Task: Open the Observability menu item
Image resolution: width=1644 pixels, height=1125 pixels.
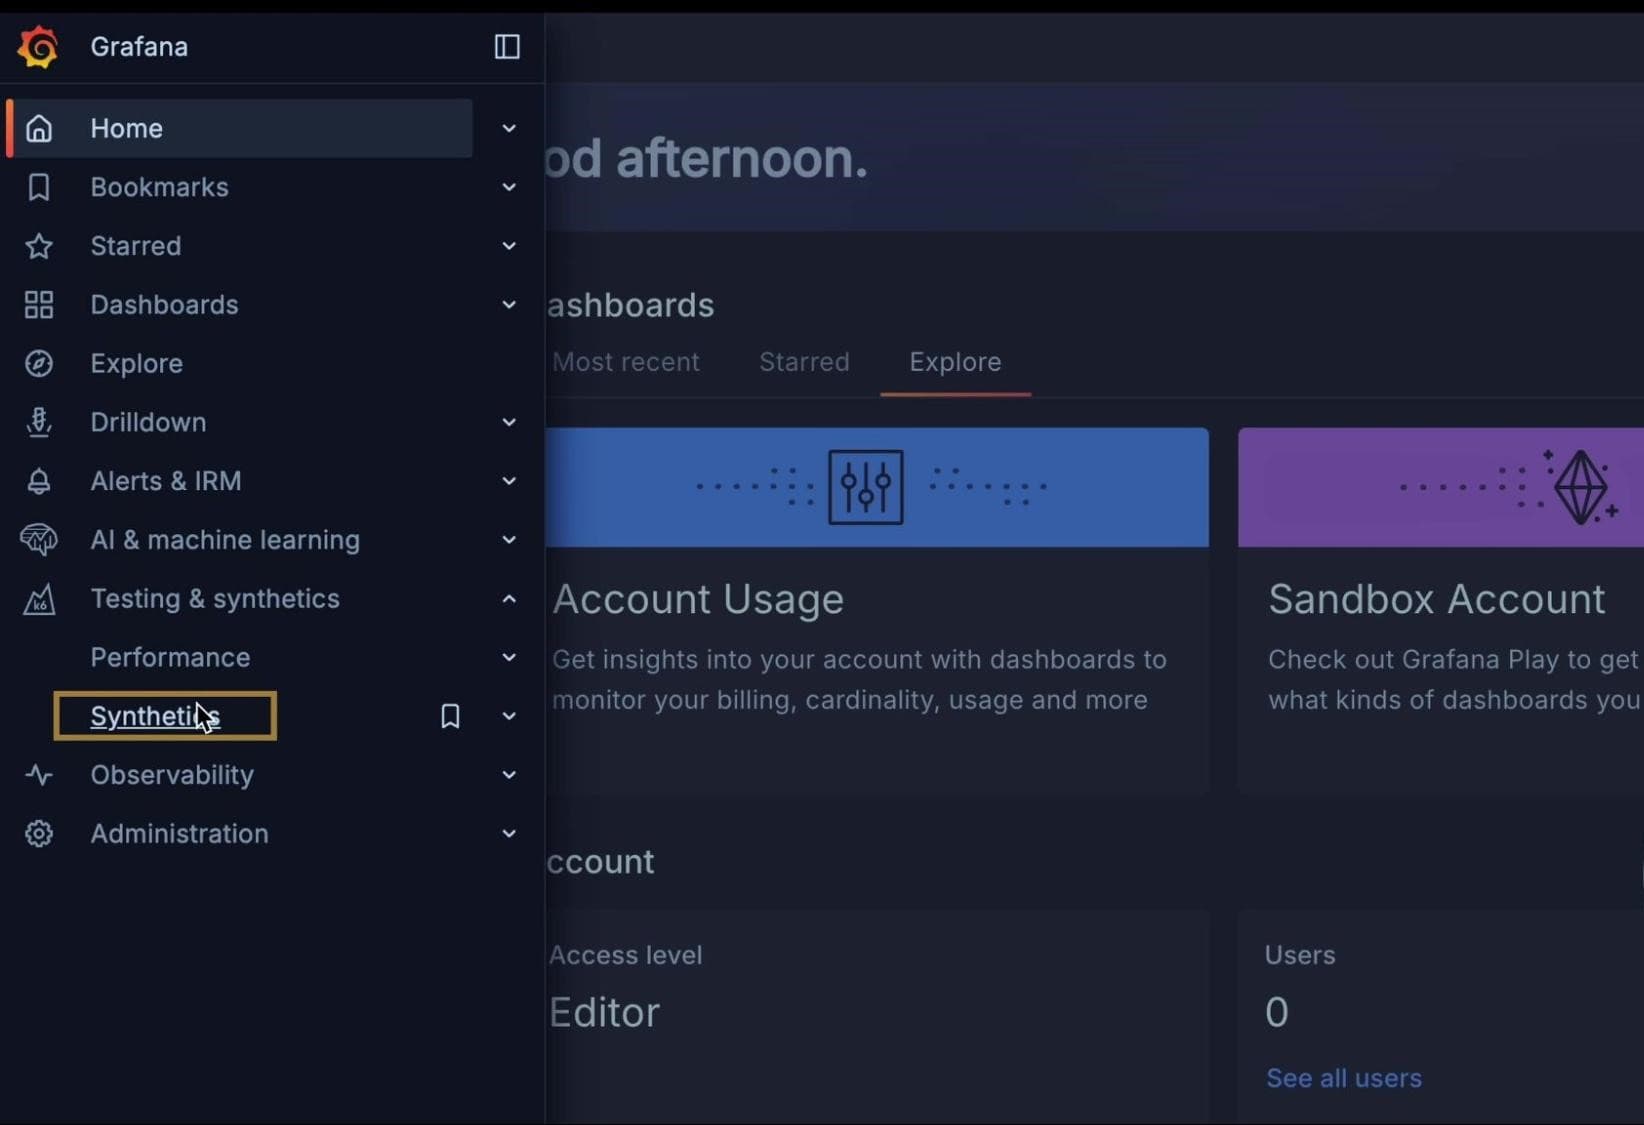Action: tap(172, 775)
